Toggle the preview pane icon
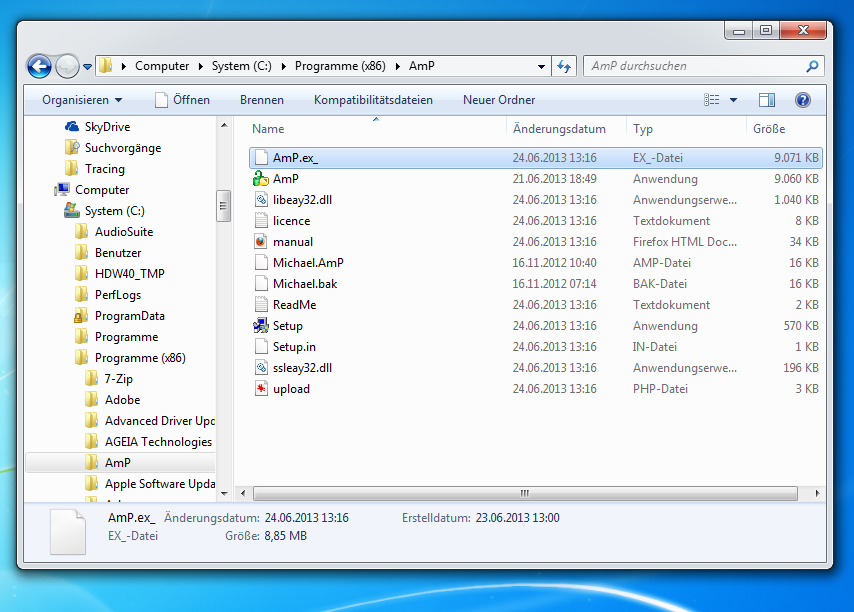The width and height of the screenshot is (854, 612). pos(767,100)
